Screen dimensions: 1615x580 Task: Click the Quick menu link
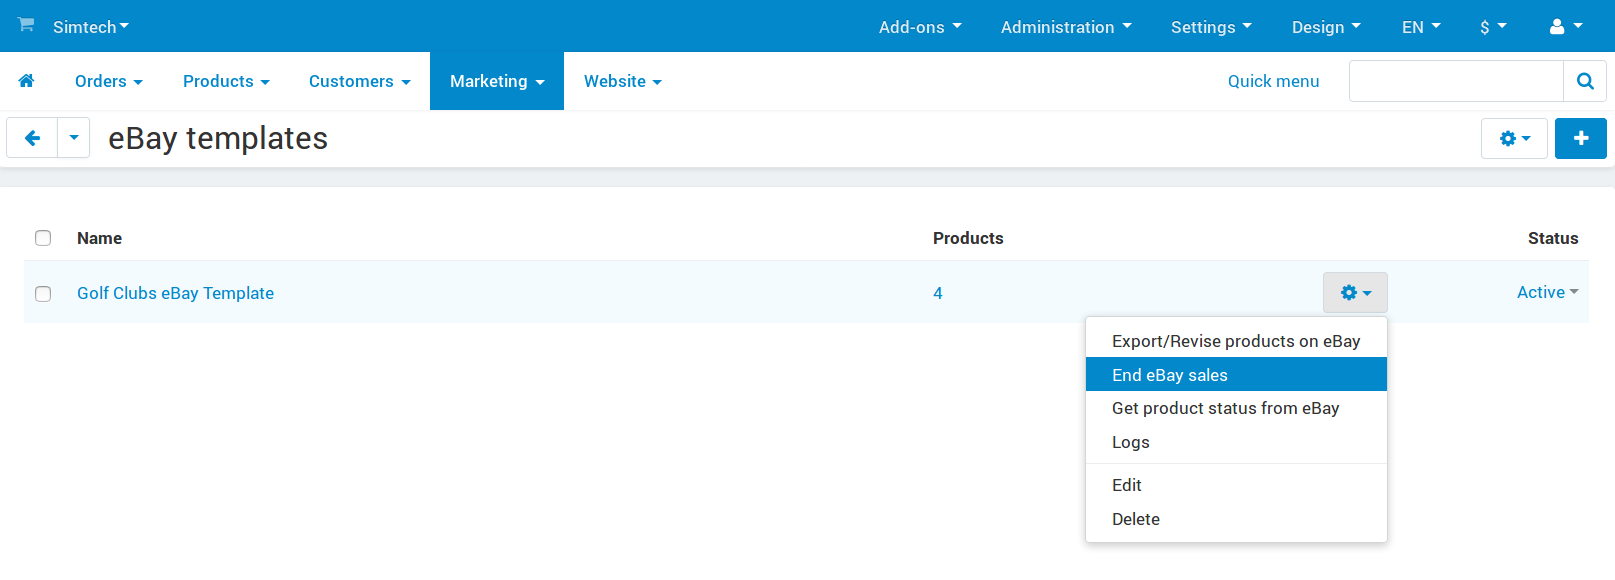click(x=1273, y=81)
